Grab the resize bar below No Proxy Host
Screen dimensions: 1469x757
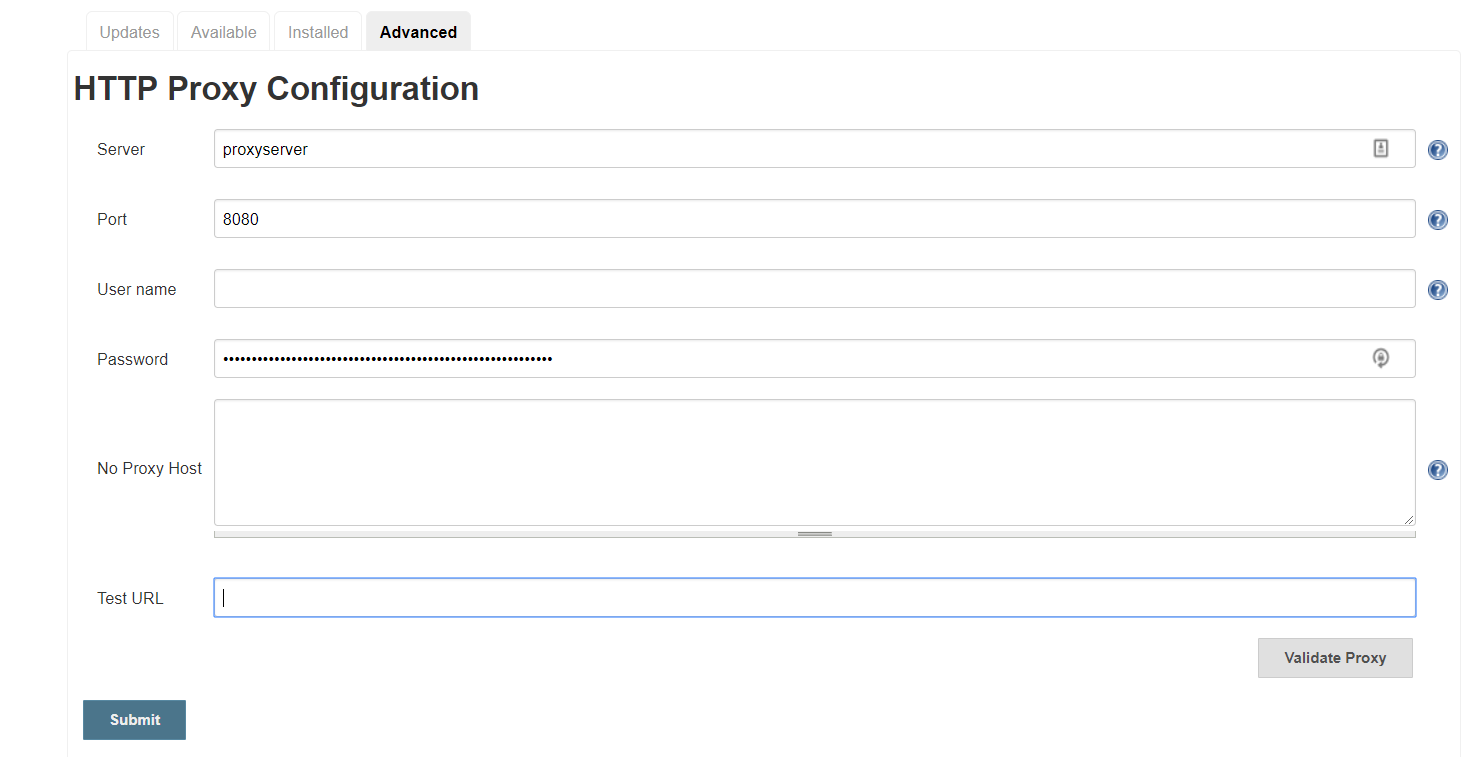tap(814, 534)
